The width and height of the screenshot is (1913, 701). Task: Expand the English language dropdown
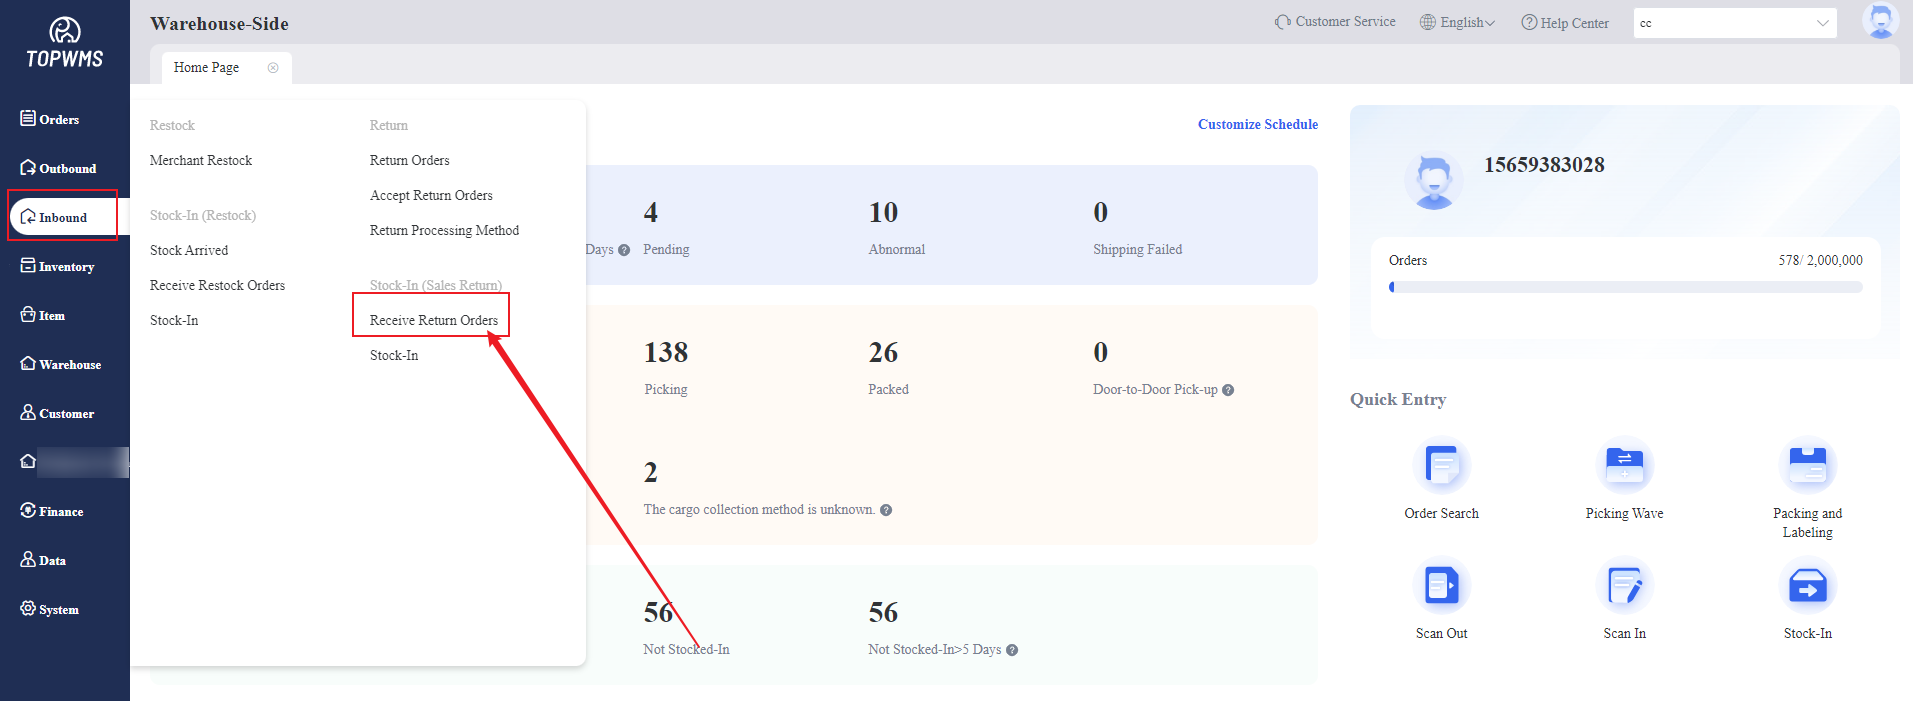pyautogui.click(x=1458, y=23)
